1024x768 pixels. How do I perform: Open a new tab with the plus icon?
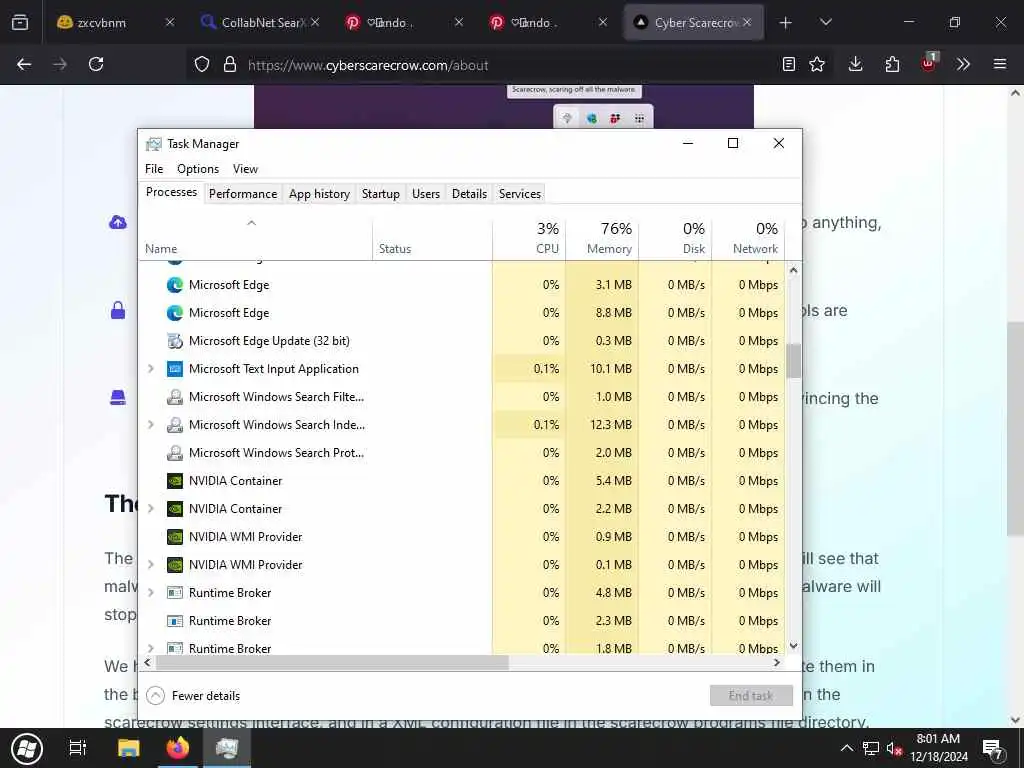[786, 23]
